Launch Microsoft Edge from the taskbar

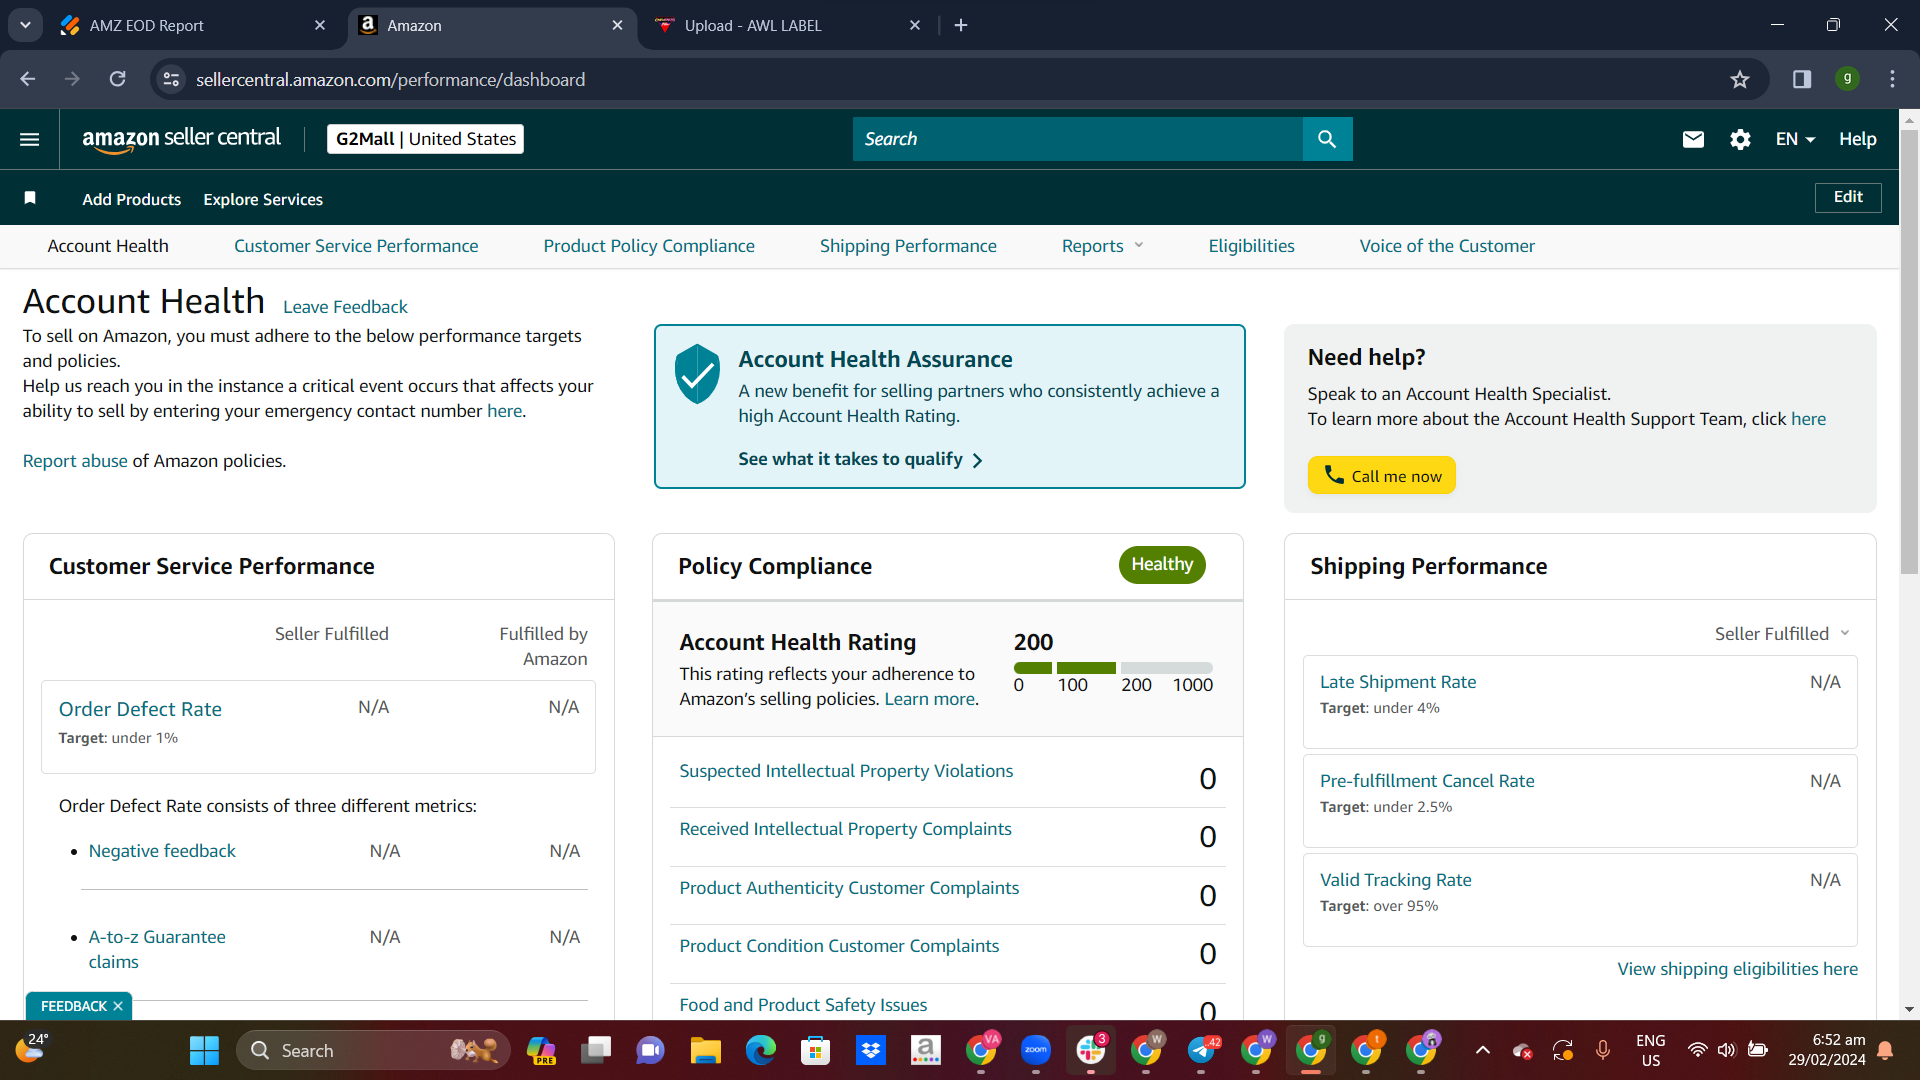761,1050
